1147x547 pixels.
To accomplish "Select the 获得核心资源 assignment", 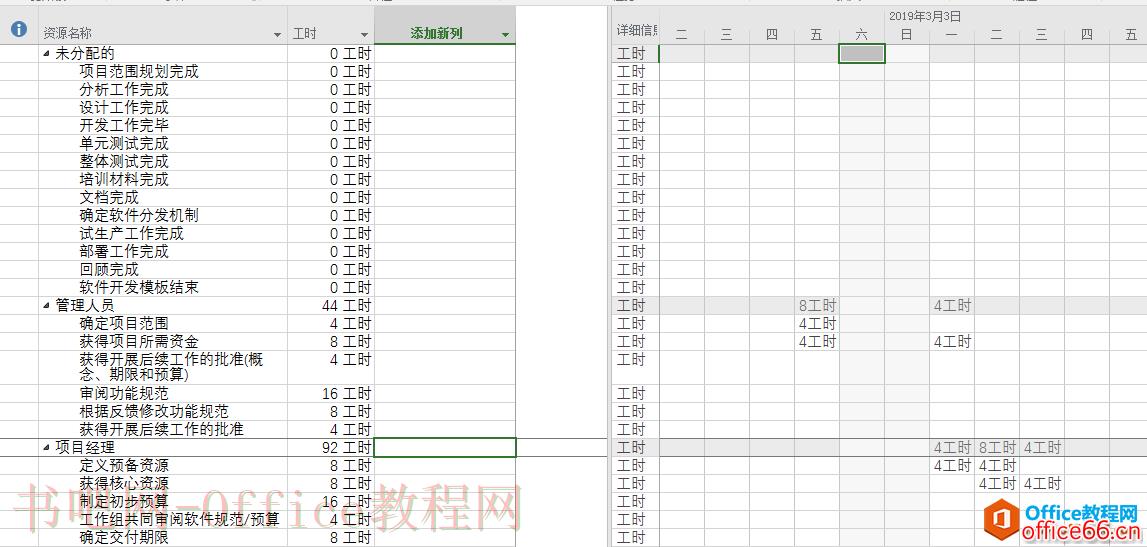I will click(124, 483).
